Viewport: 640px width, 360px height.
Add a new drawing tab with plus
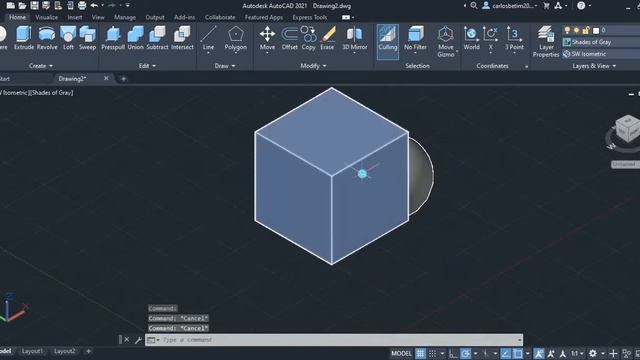click(x=123, y=79)
